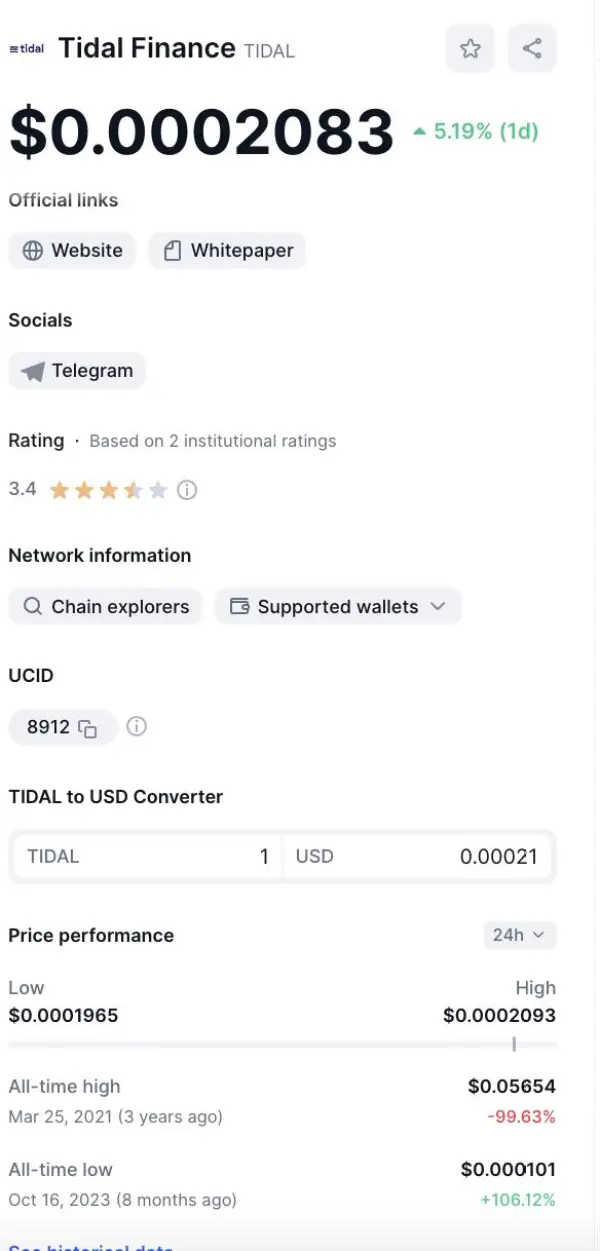
Task: Open the Whitepaper document link
Action: pos(227,250)
